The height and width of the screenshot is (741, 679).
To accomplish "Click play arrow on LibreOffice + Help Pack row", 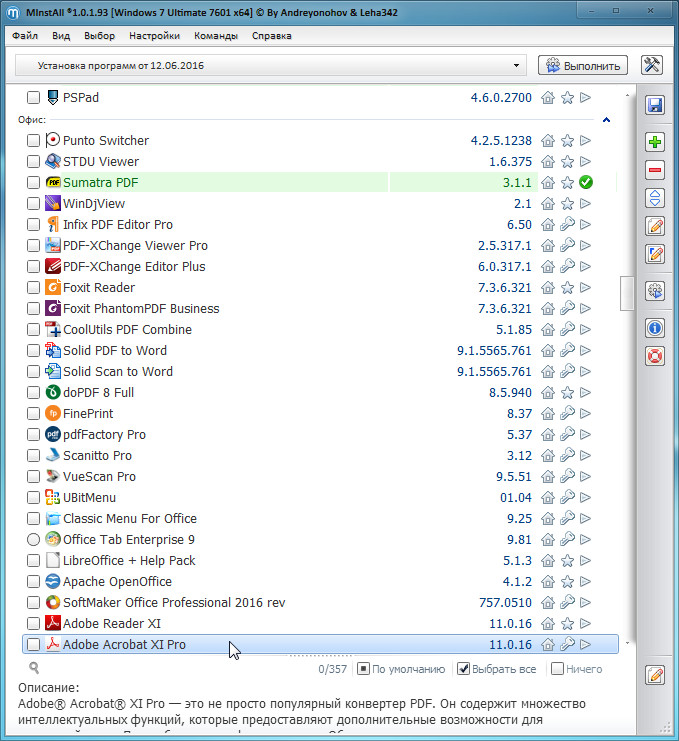I will click(x=585, y=560).
